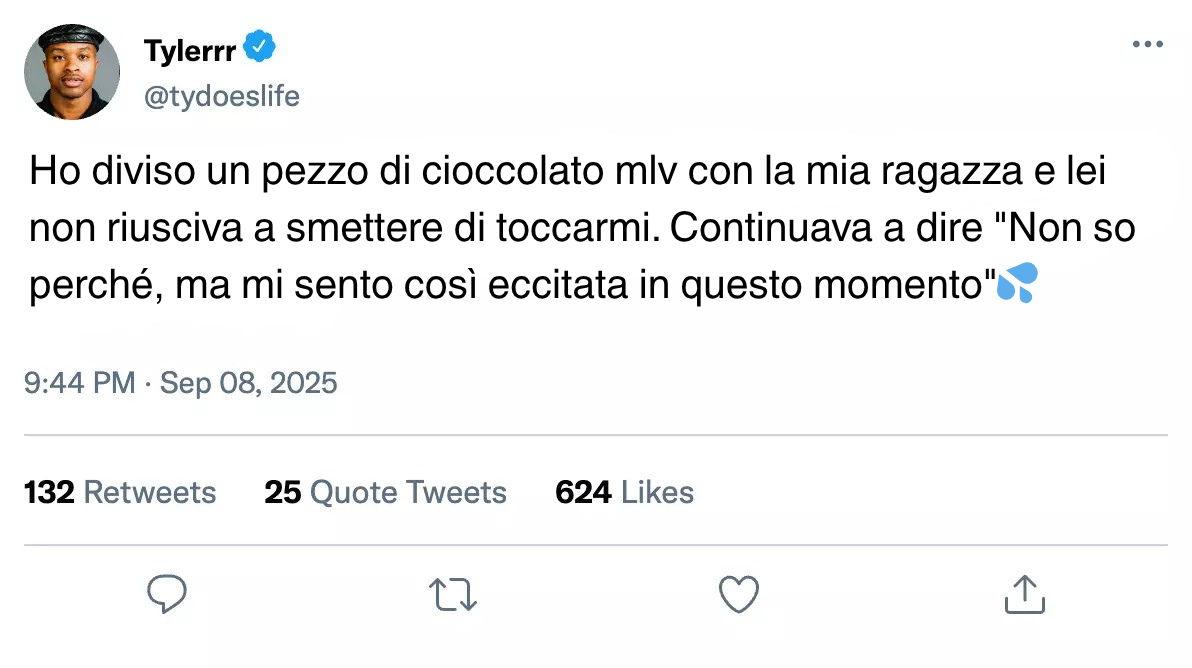Click the reply speech bubble icon
Screen dimensions: 1192x668
point(167,594)
